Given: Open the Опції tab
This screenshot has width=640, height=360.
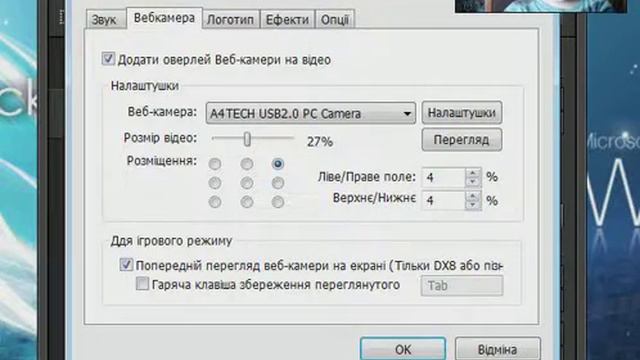Looking at the screenshot, I should click(x=335, y=20).
